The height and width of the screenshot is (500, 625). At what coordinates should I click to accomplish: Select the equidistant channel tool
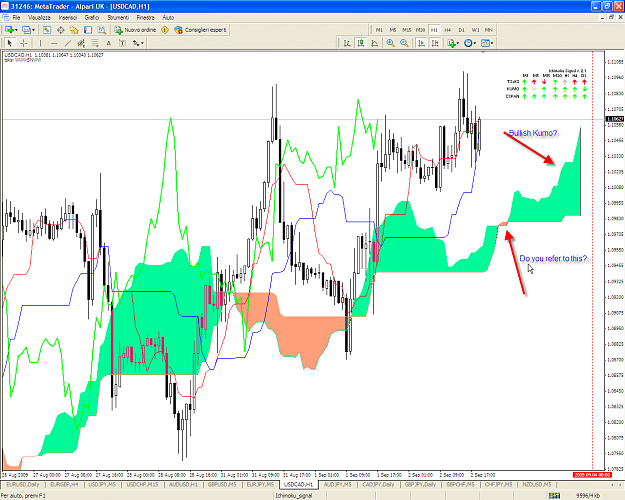point(81,43)
